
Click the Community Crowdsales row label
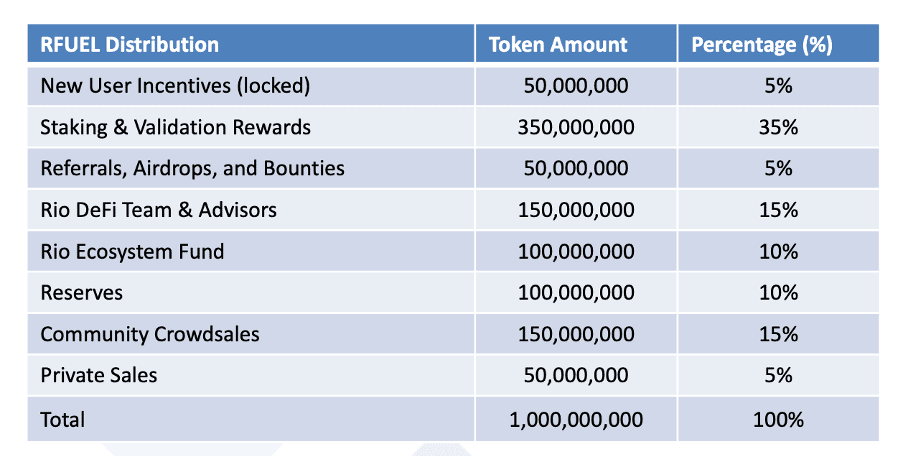click(251, 334)
